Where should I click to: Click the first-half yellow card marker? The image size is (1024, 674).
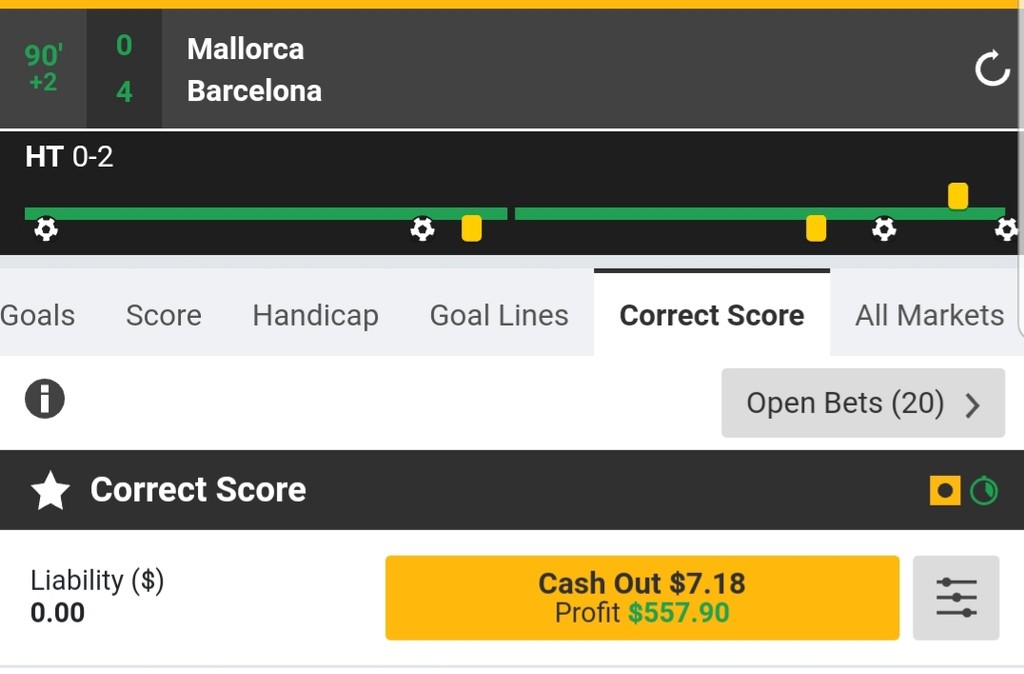471,229
